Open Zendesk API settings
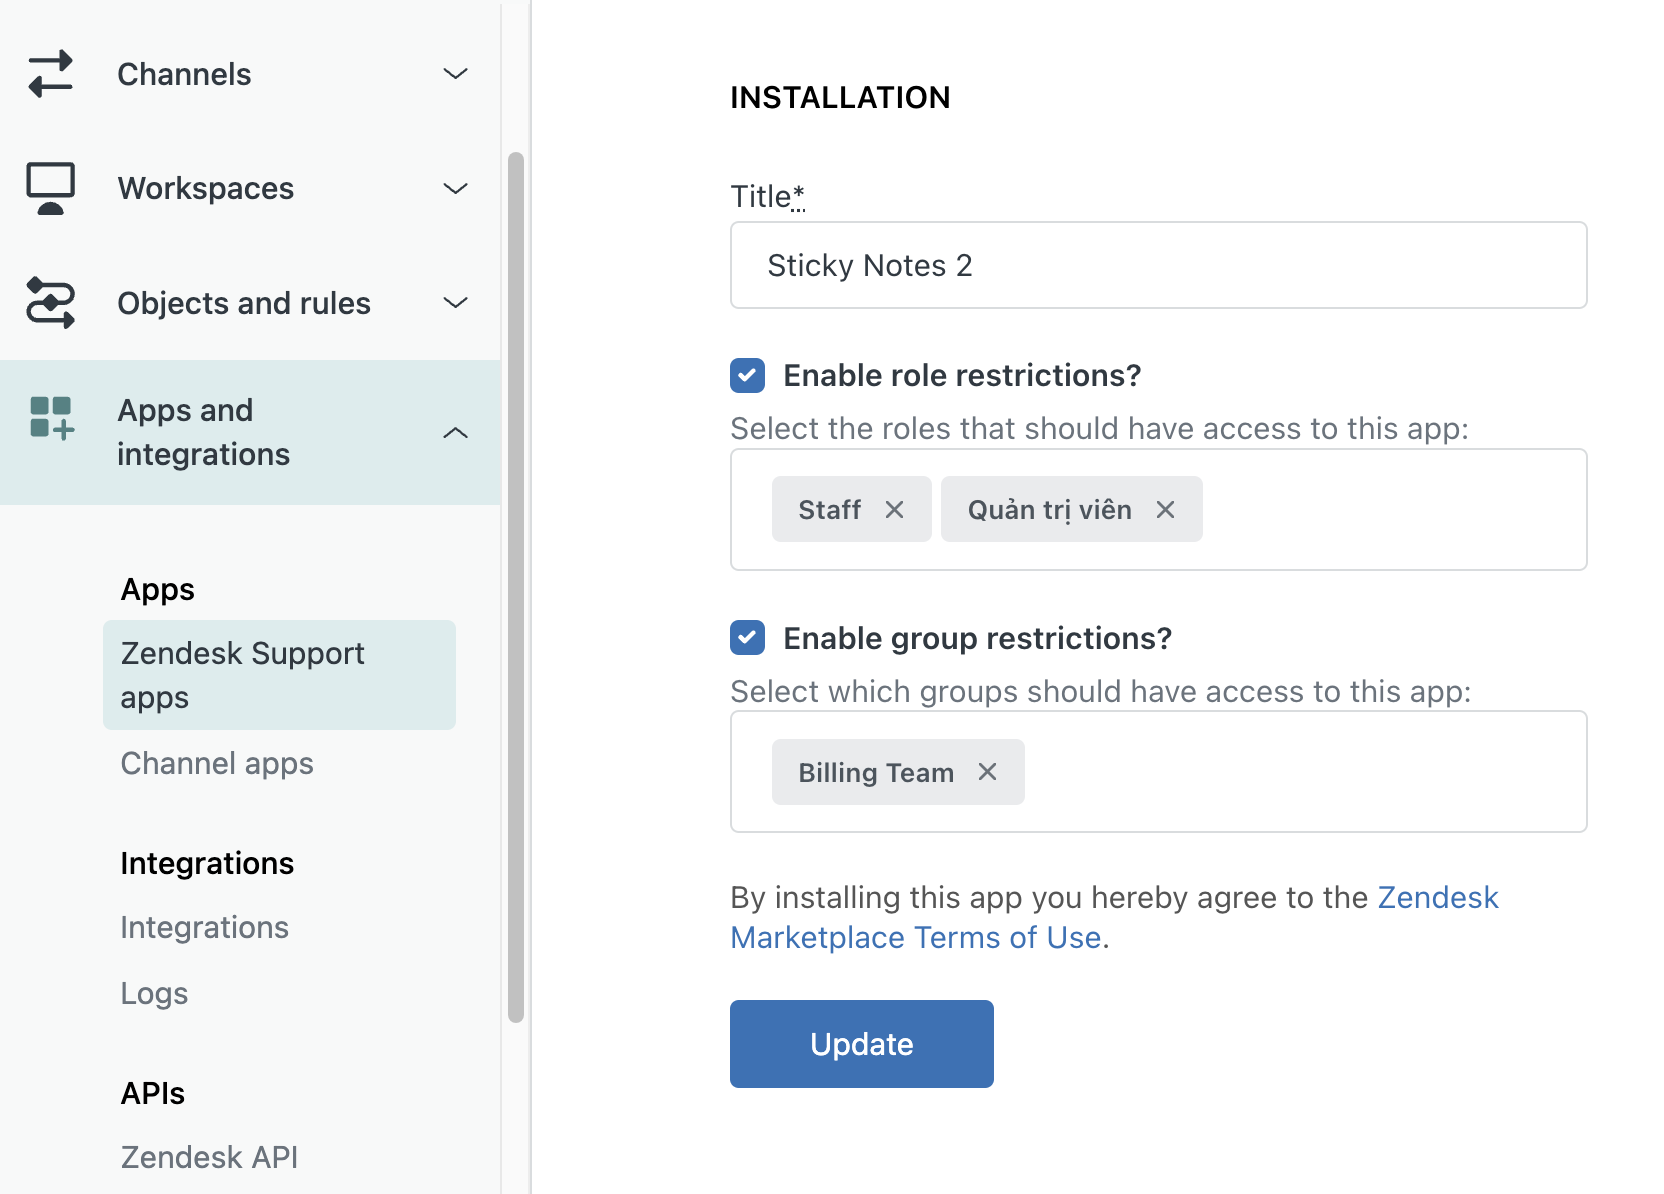The height and width of the screenshot is (1194, 1664). 209,1158
